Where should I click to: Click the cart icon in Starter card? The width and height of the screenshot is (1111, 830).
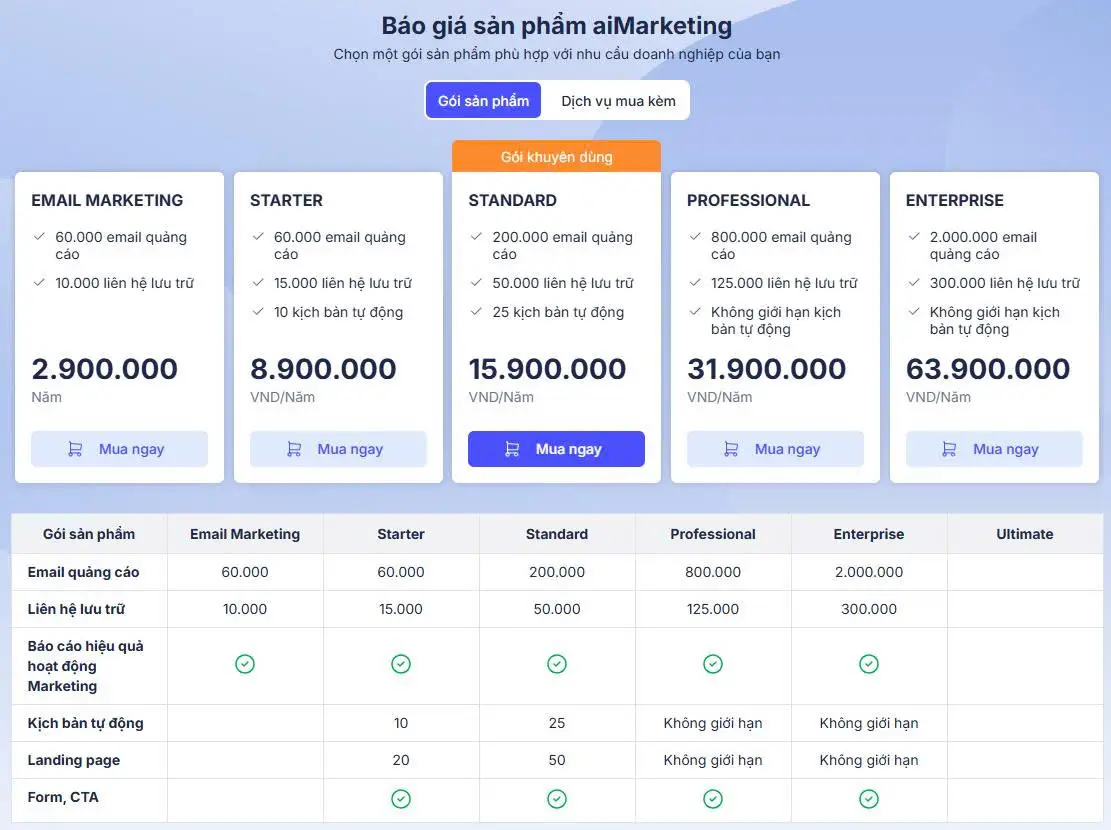pos(294,449)
